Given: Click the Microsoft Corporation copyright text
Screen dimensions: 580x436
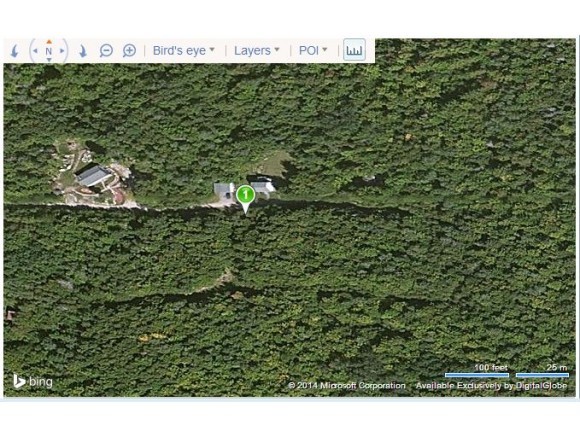Looking at the screenshot, I should pyautogui.click(x=347, y=385).
